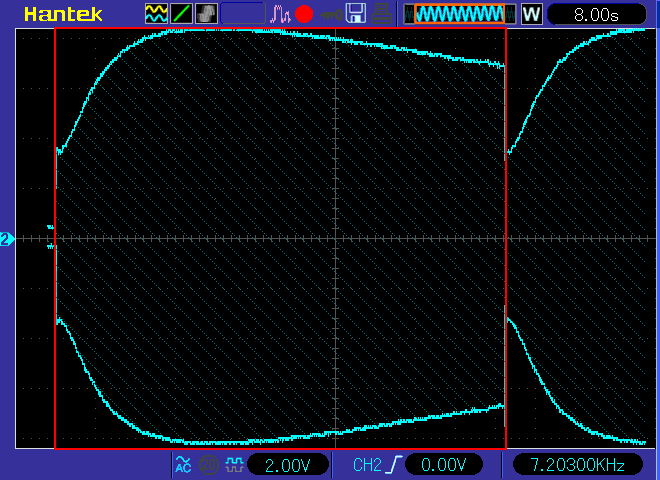
Task: Click the green diagonal line icon
Action: coord(181,13)
